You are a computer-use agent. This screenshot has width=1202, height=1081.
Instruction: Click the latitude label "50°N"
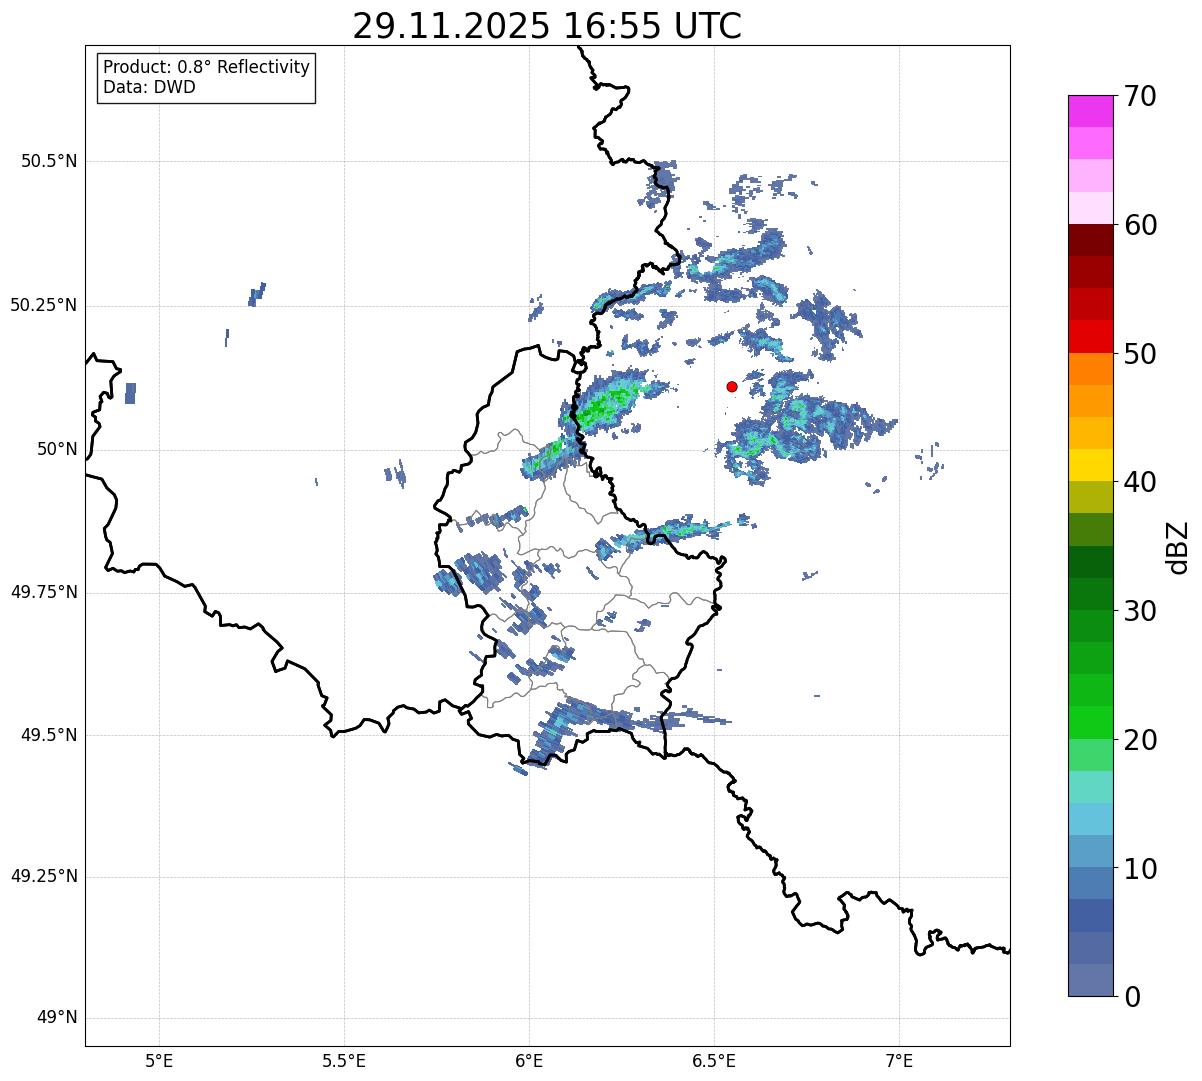pos(57,449)
